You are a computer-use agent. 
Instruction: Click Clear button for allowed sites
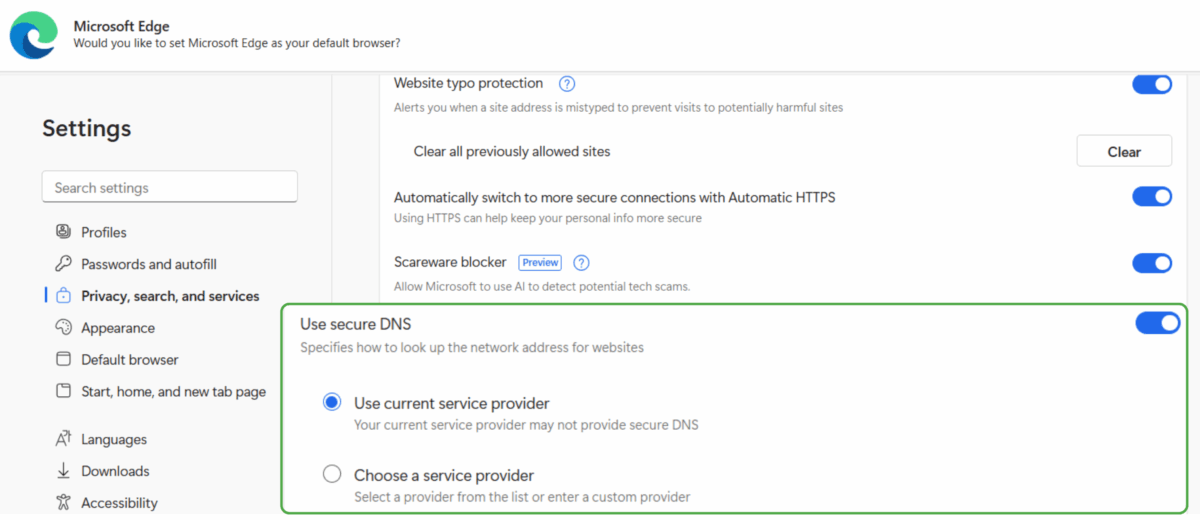pos(1124,152)
